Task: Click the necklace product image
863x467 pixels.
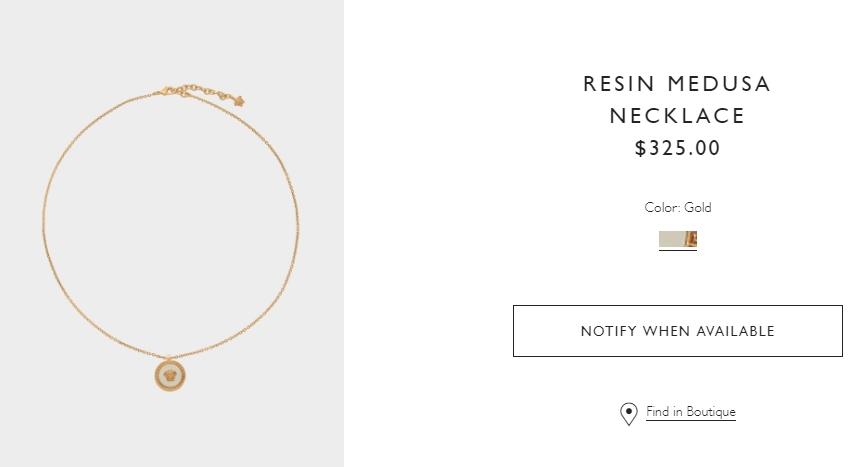Action: [x=171, y=233]
